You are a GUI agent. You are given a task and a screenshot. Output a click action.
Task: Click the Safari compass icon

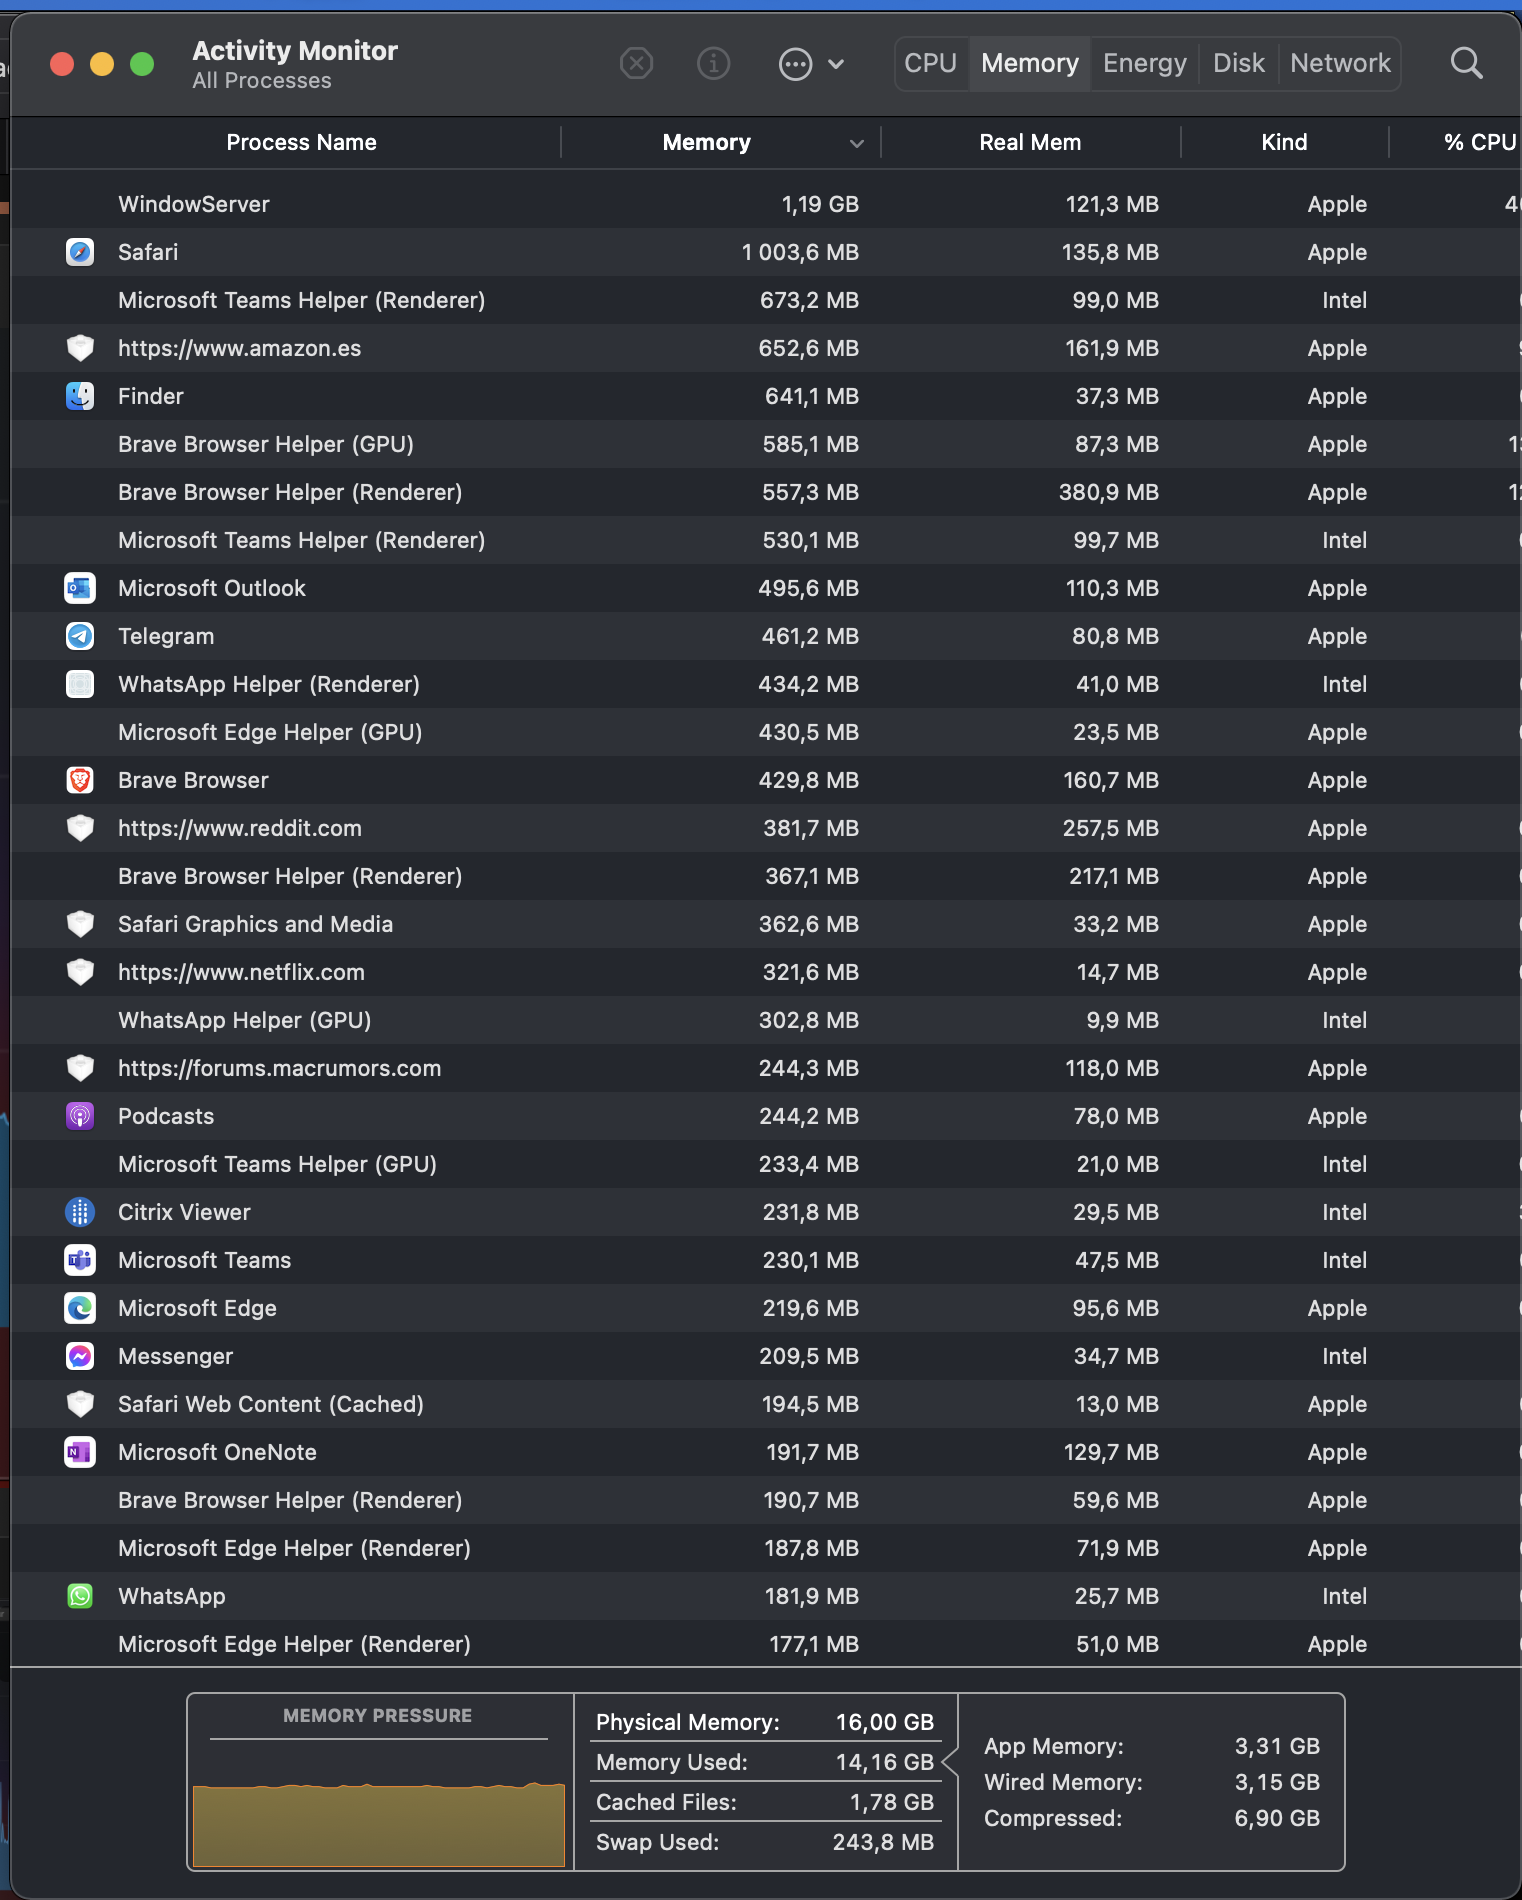point(80,252)
